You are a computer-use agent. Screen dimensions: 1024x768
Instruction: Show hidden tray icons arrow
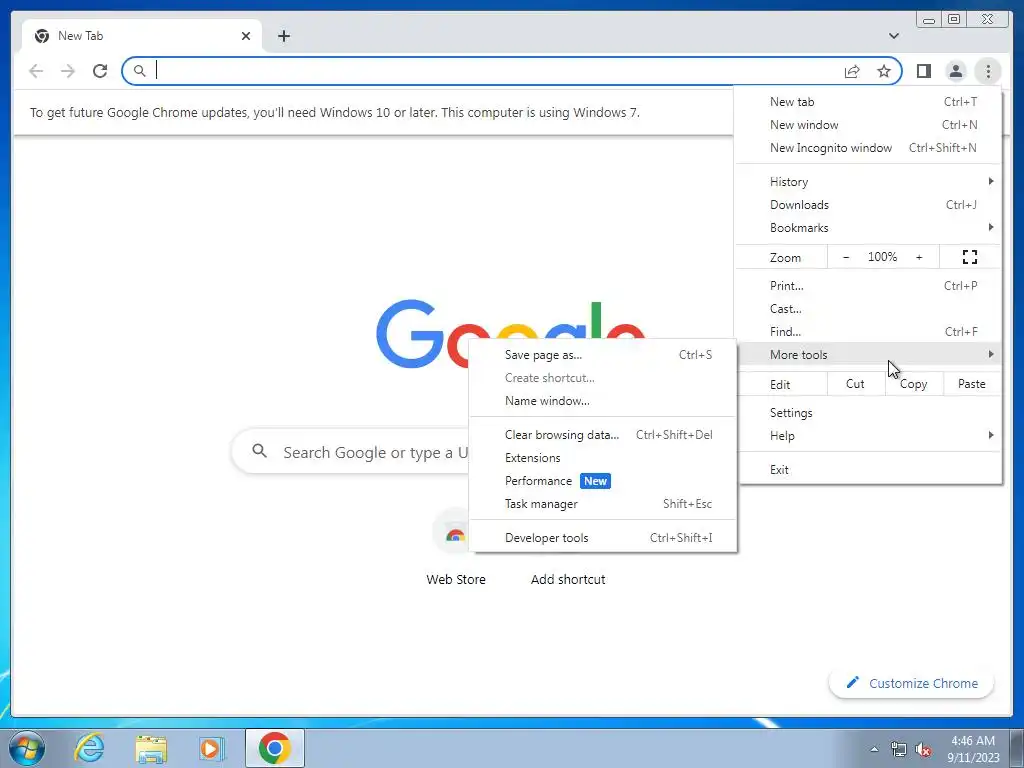click(x=874, y=749)
